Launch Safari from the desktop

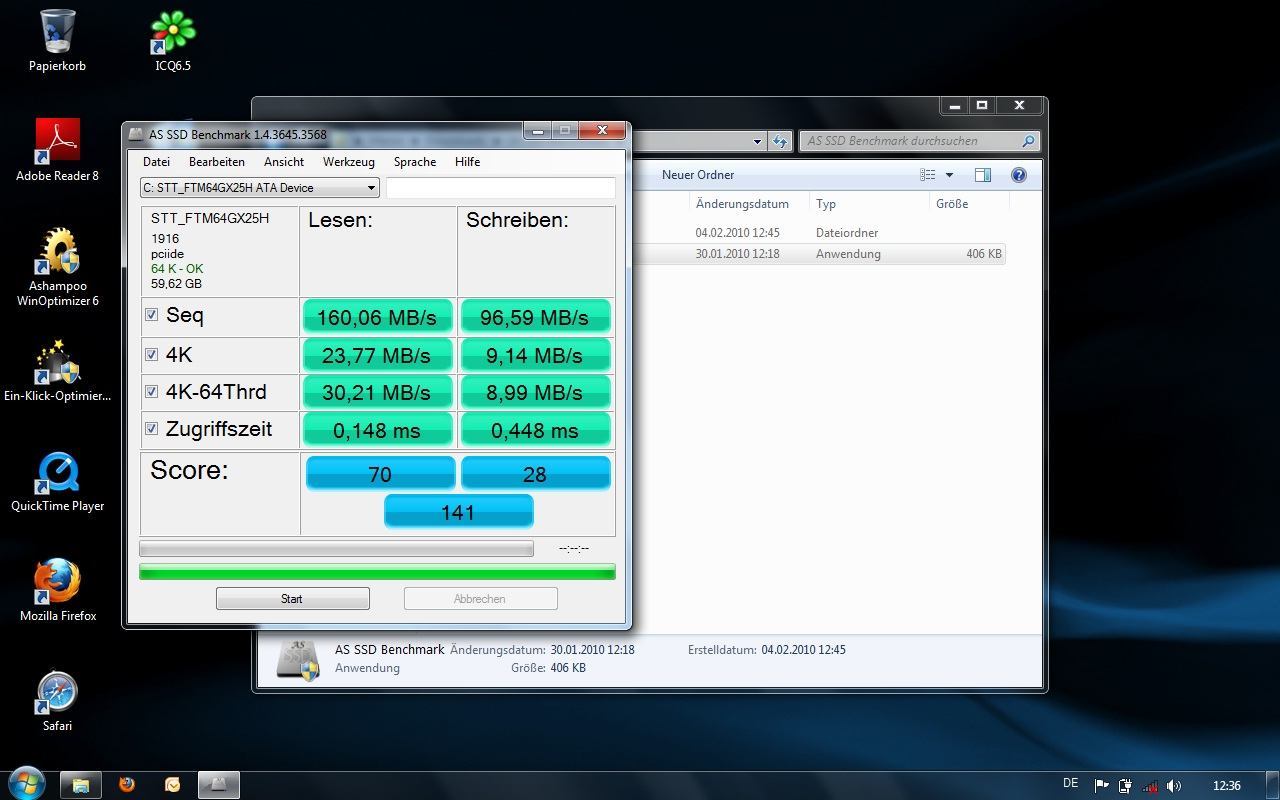click(57, 701)
